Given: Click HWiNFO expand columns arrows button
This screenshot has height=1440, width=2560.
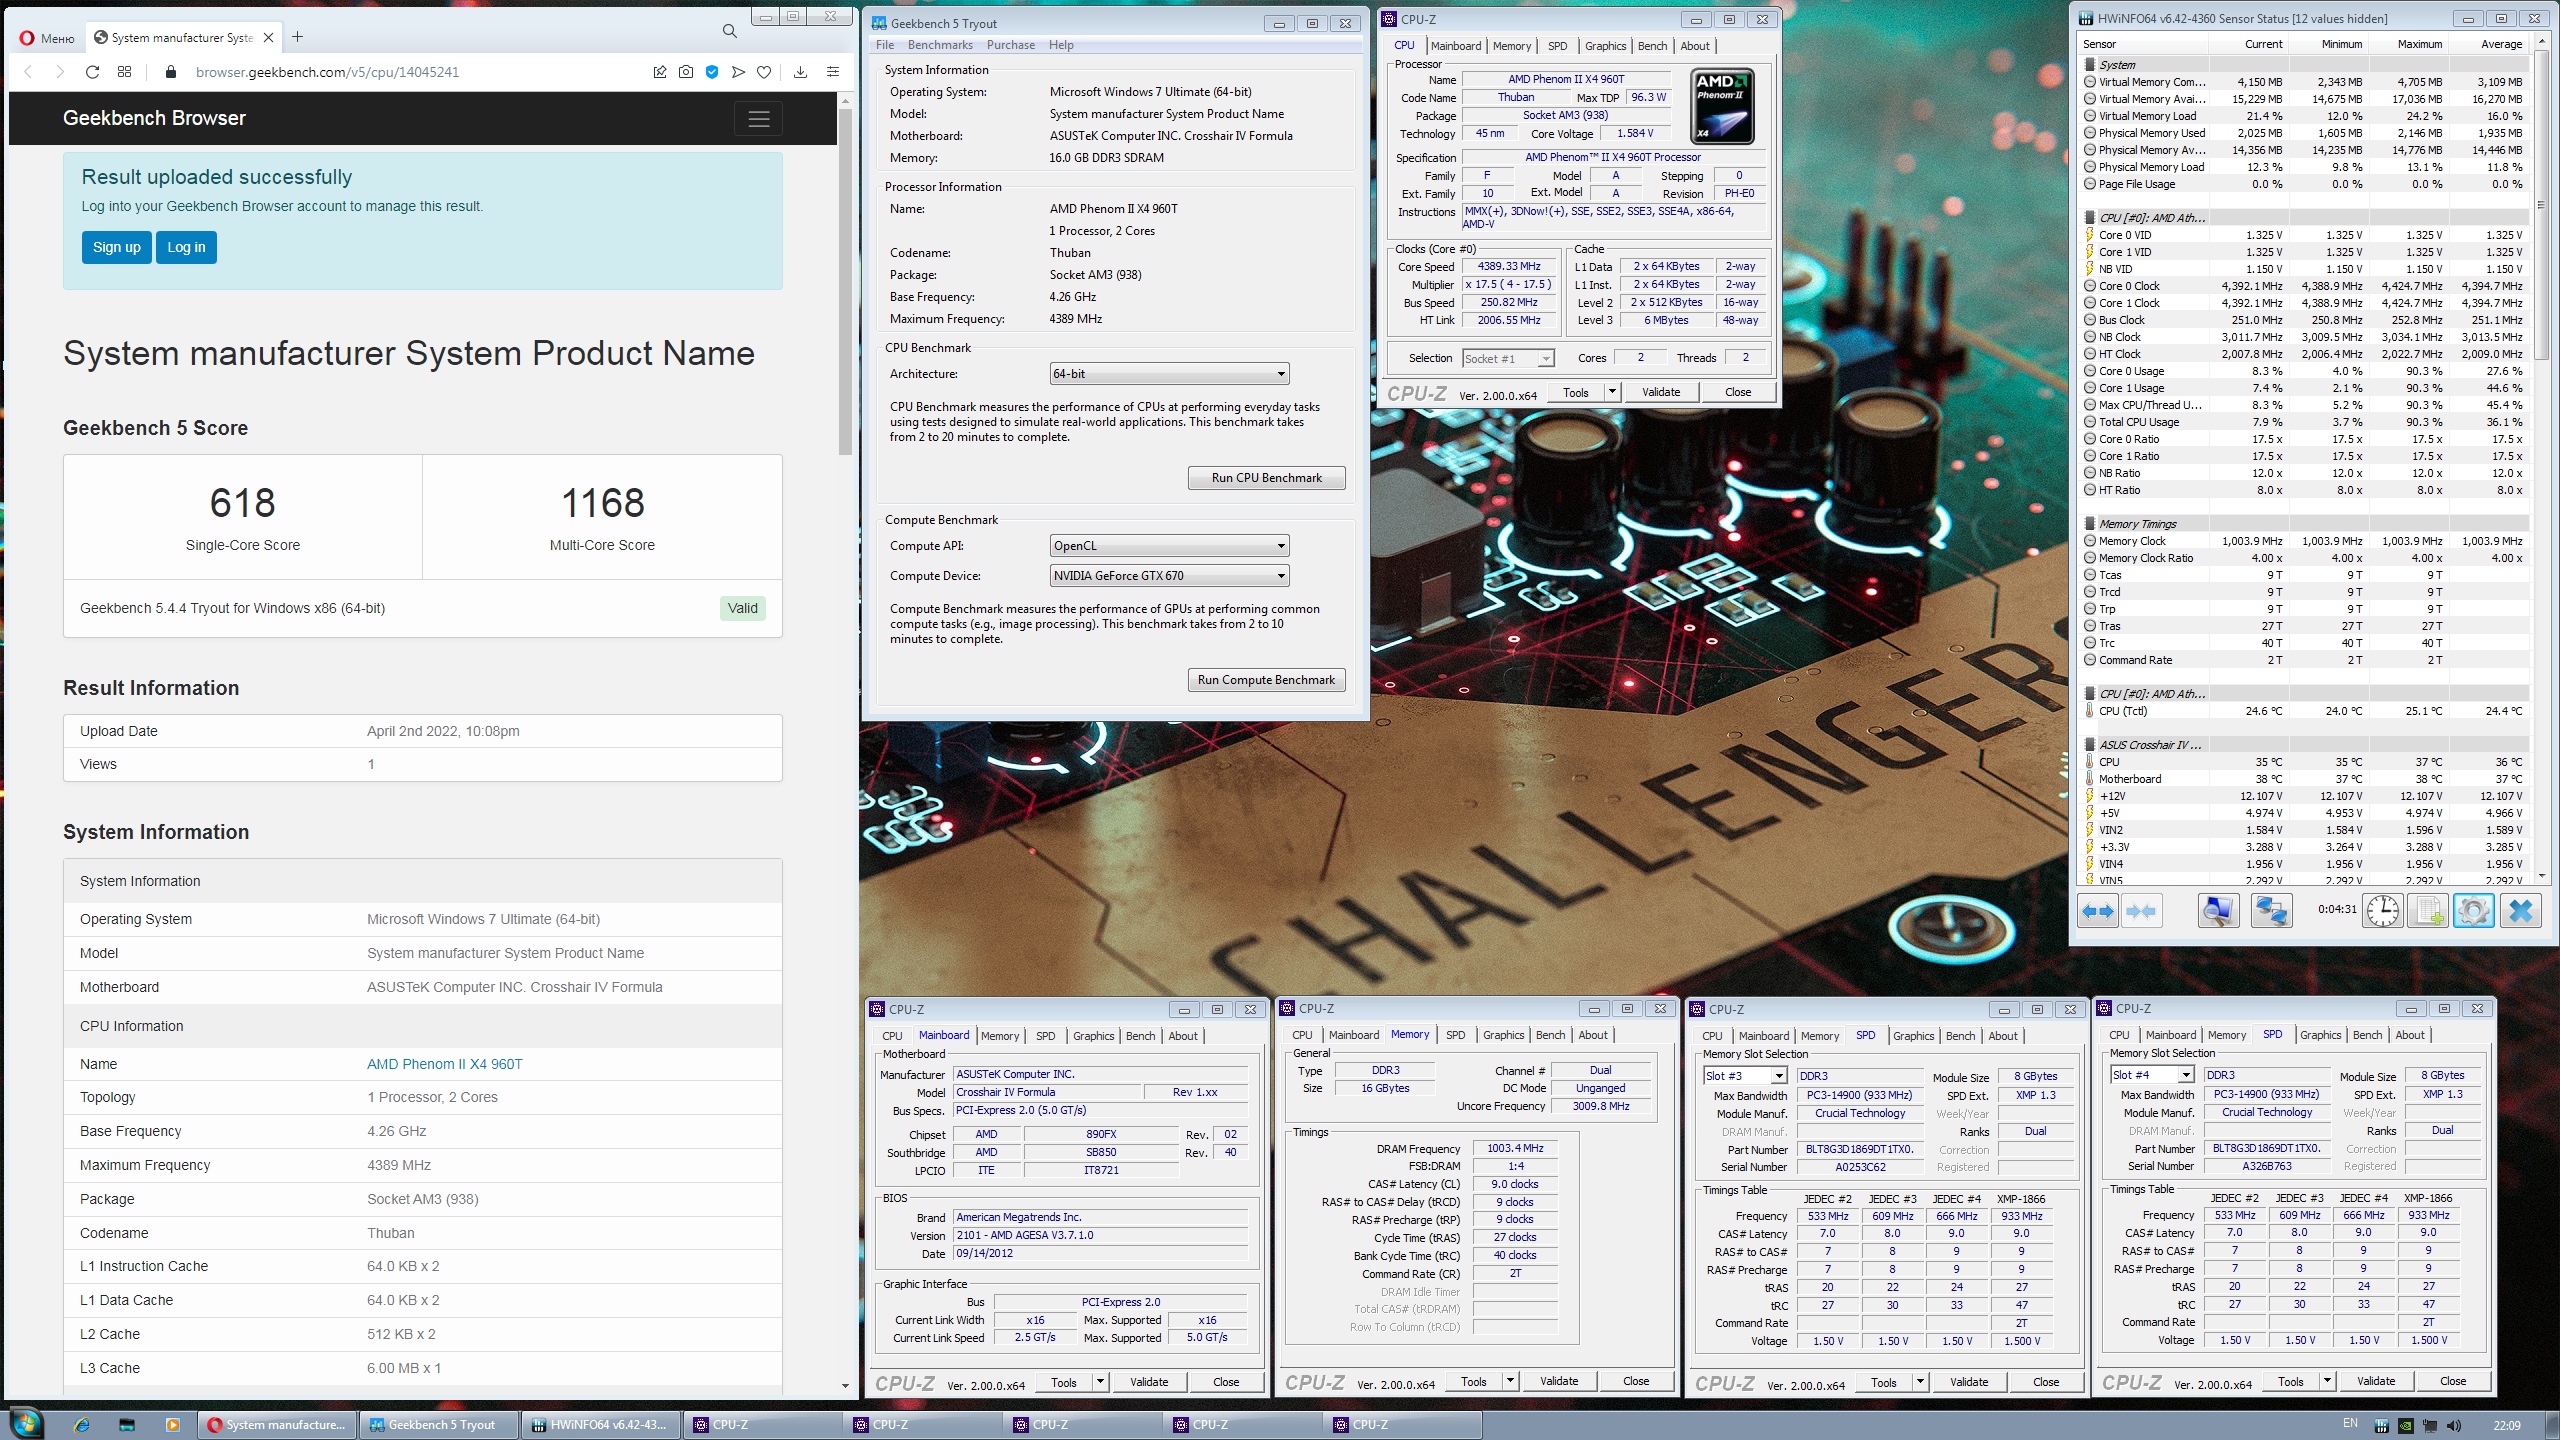Looking at the screenshot, I should [x=2097, y=911].
